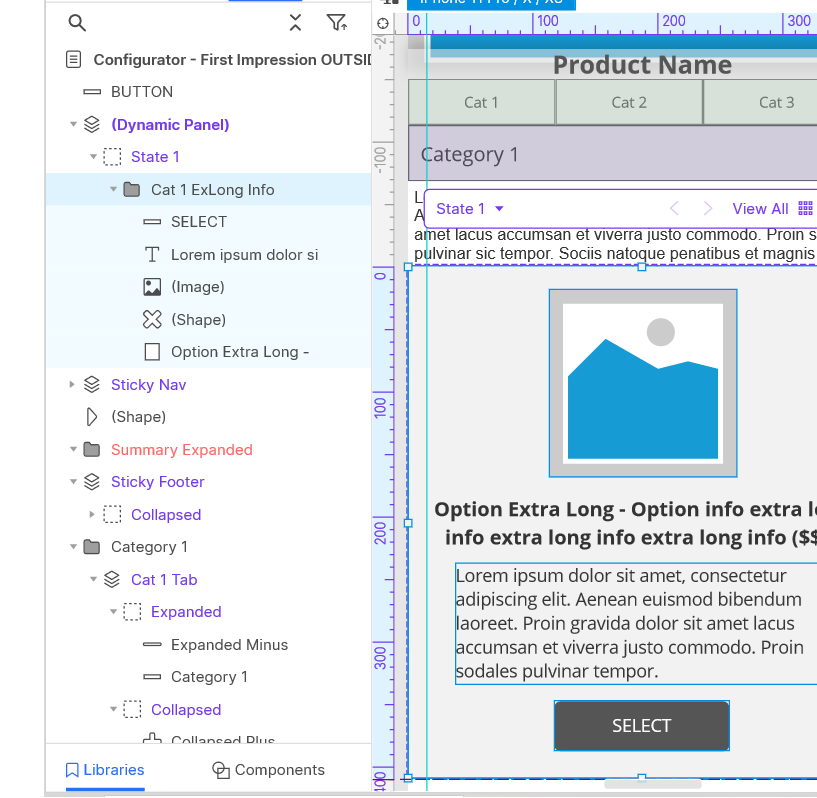Open the outline filter funnel icon

pos(337,22)
